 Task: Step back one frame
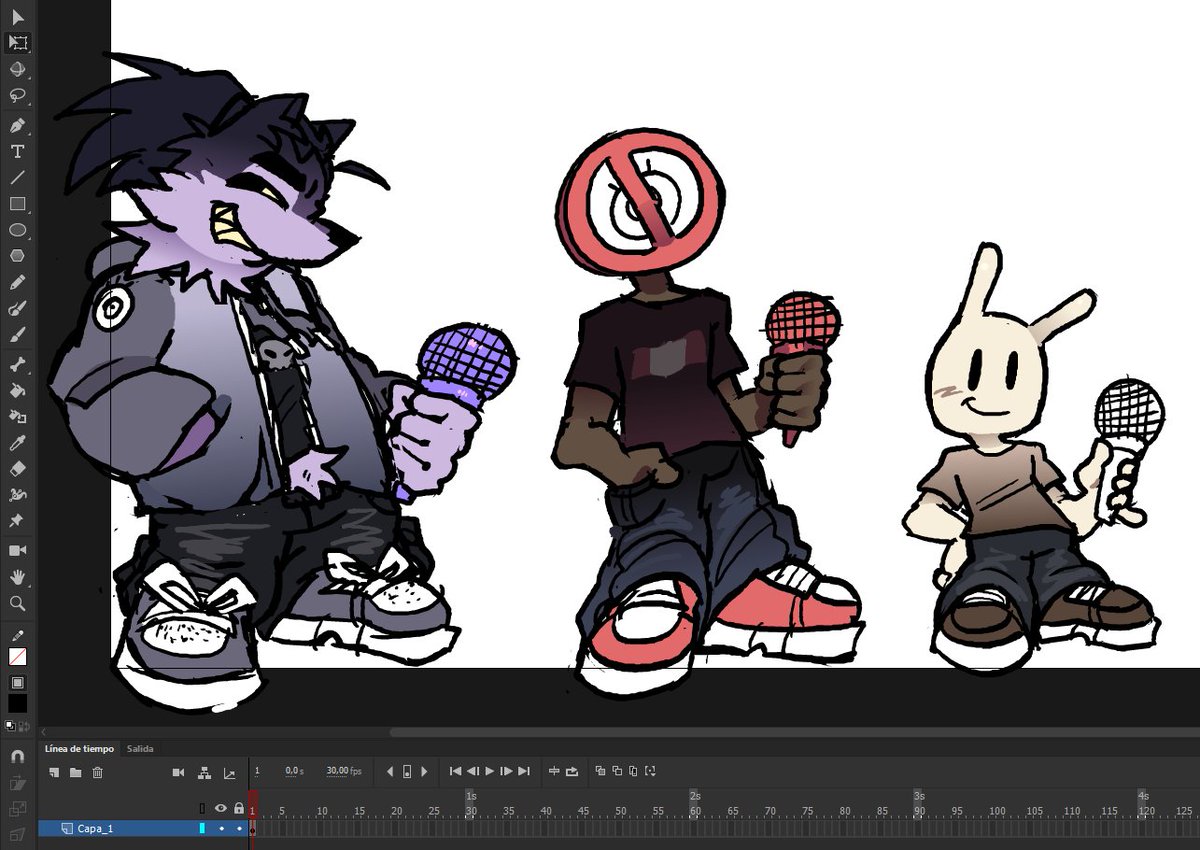pyautogui.click(x=473, y=771)
